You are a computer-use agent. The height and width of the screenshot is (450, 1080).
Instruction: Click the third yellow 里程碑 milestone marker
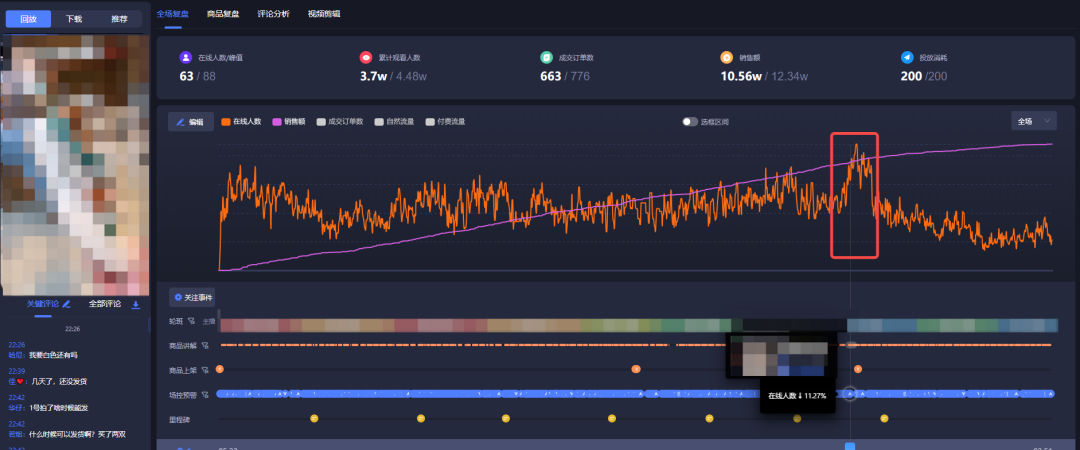(x=506, y=418)
